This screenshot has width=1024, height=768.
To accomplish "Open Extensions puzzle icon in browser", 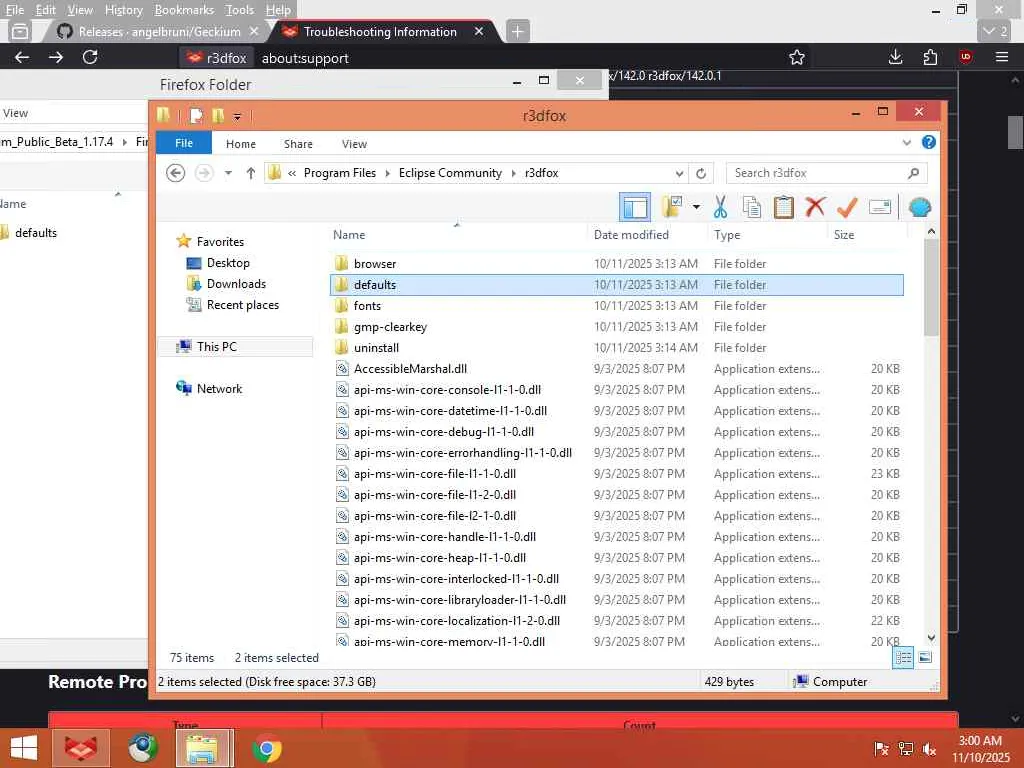I will [x=931, y=57].
